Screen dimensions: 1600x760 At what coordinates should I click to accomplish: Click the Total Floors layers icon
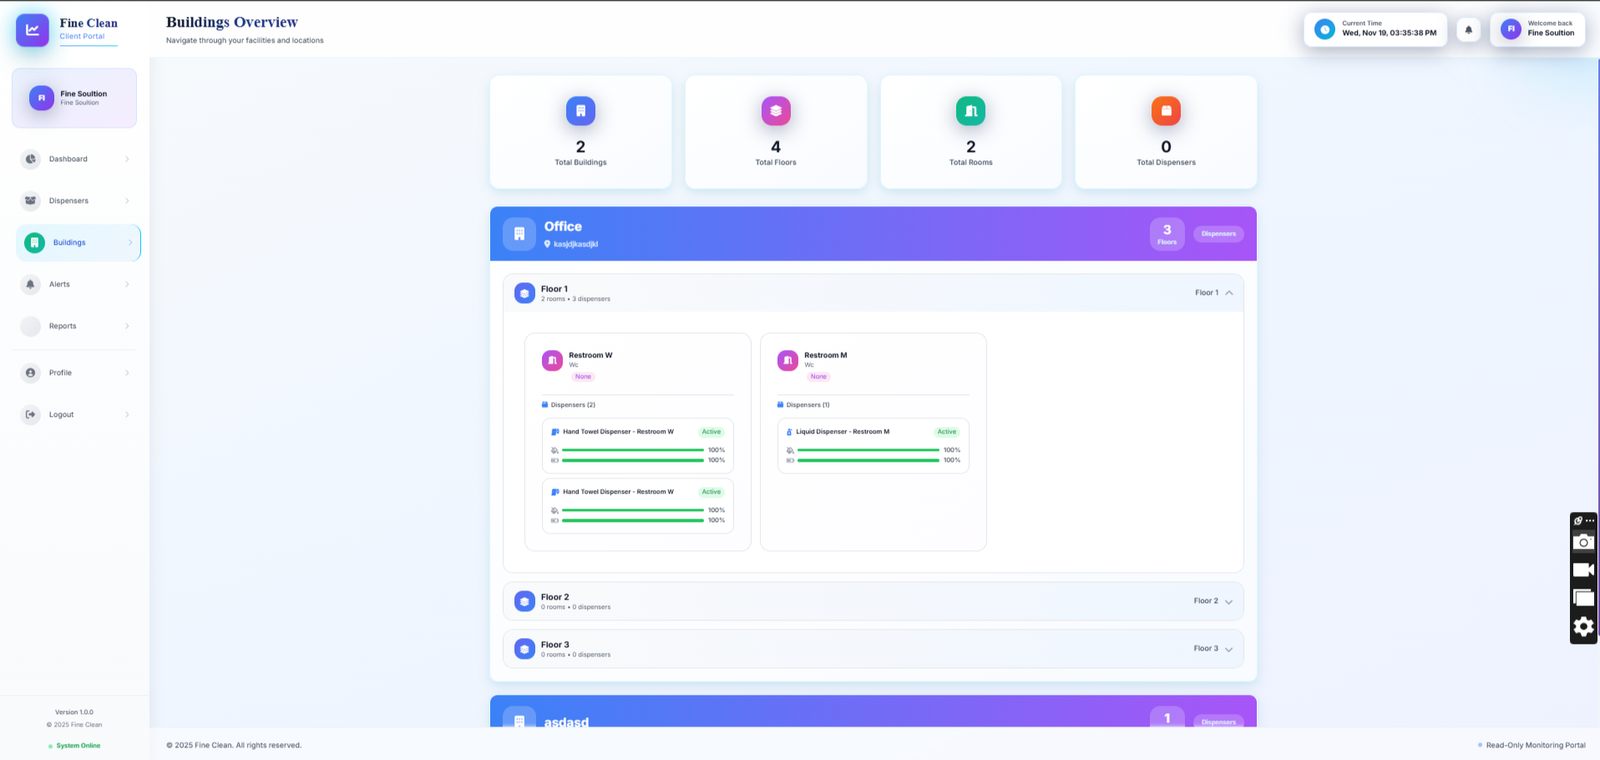(x=775, y=111)
